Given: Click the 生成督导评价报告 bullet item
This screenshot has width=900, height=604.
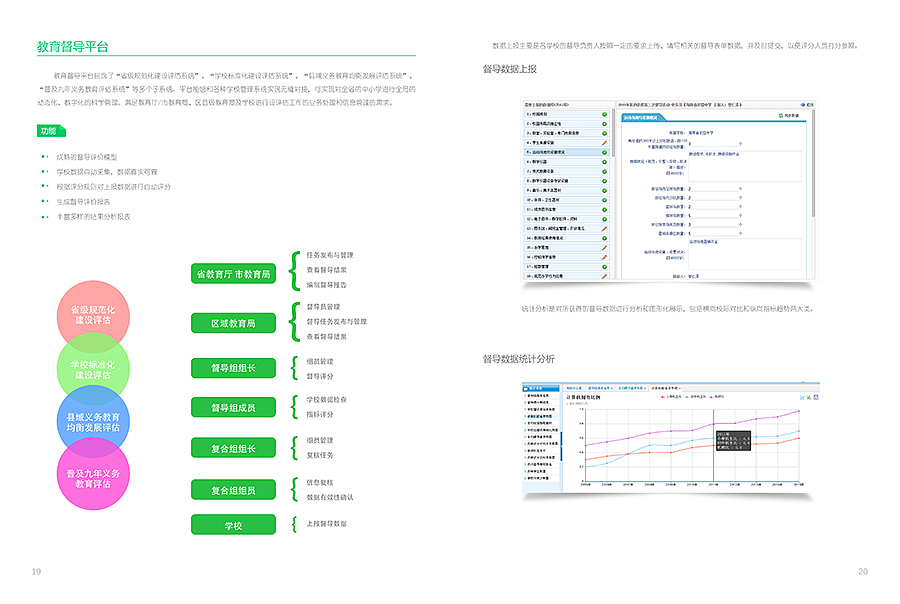Looking at the screenshot, I should click(83, 202).
